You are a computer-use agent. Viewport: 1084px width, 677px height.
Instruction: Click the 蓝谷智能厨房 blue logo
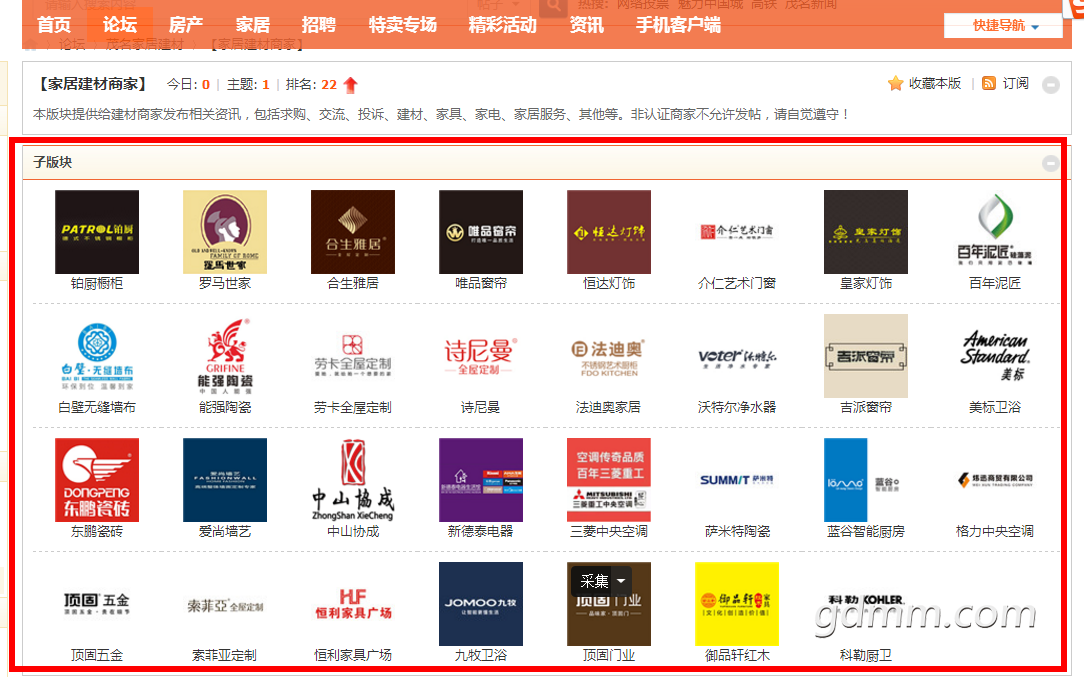tap(866, 480)
